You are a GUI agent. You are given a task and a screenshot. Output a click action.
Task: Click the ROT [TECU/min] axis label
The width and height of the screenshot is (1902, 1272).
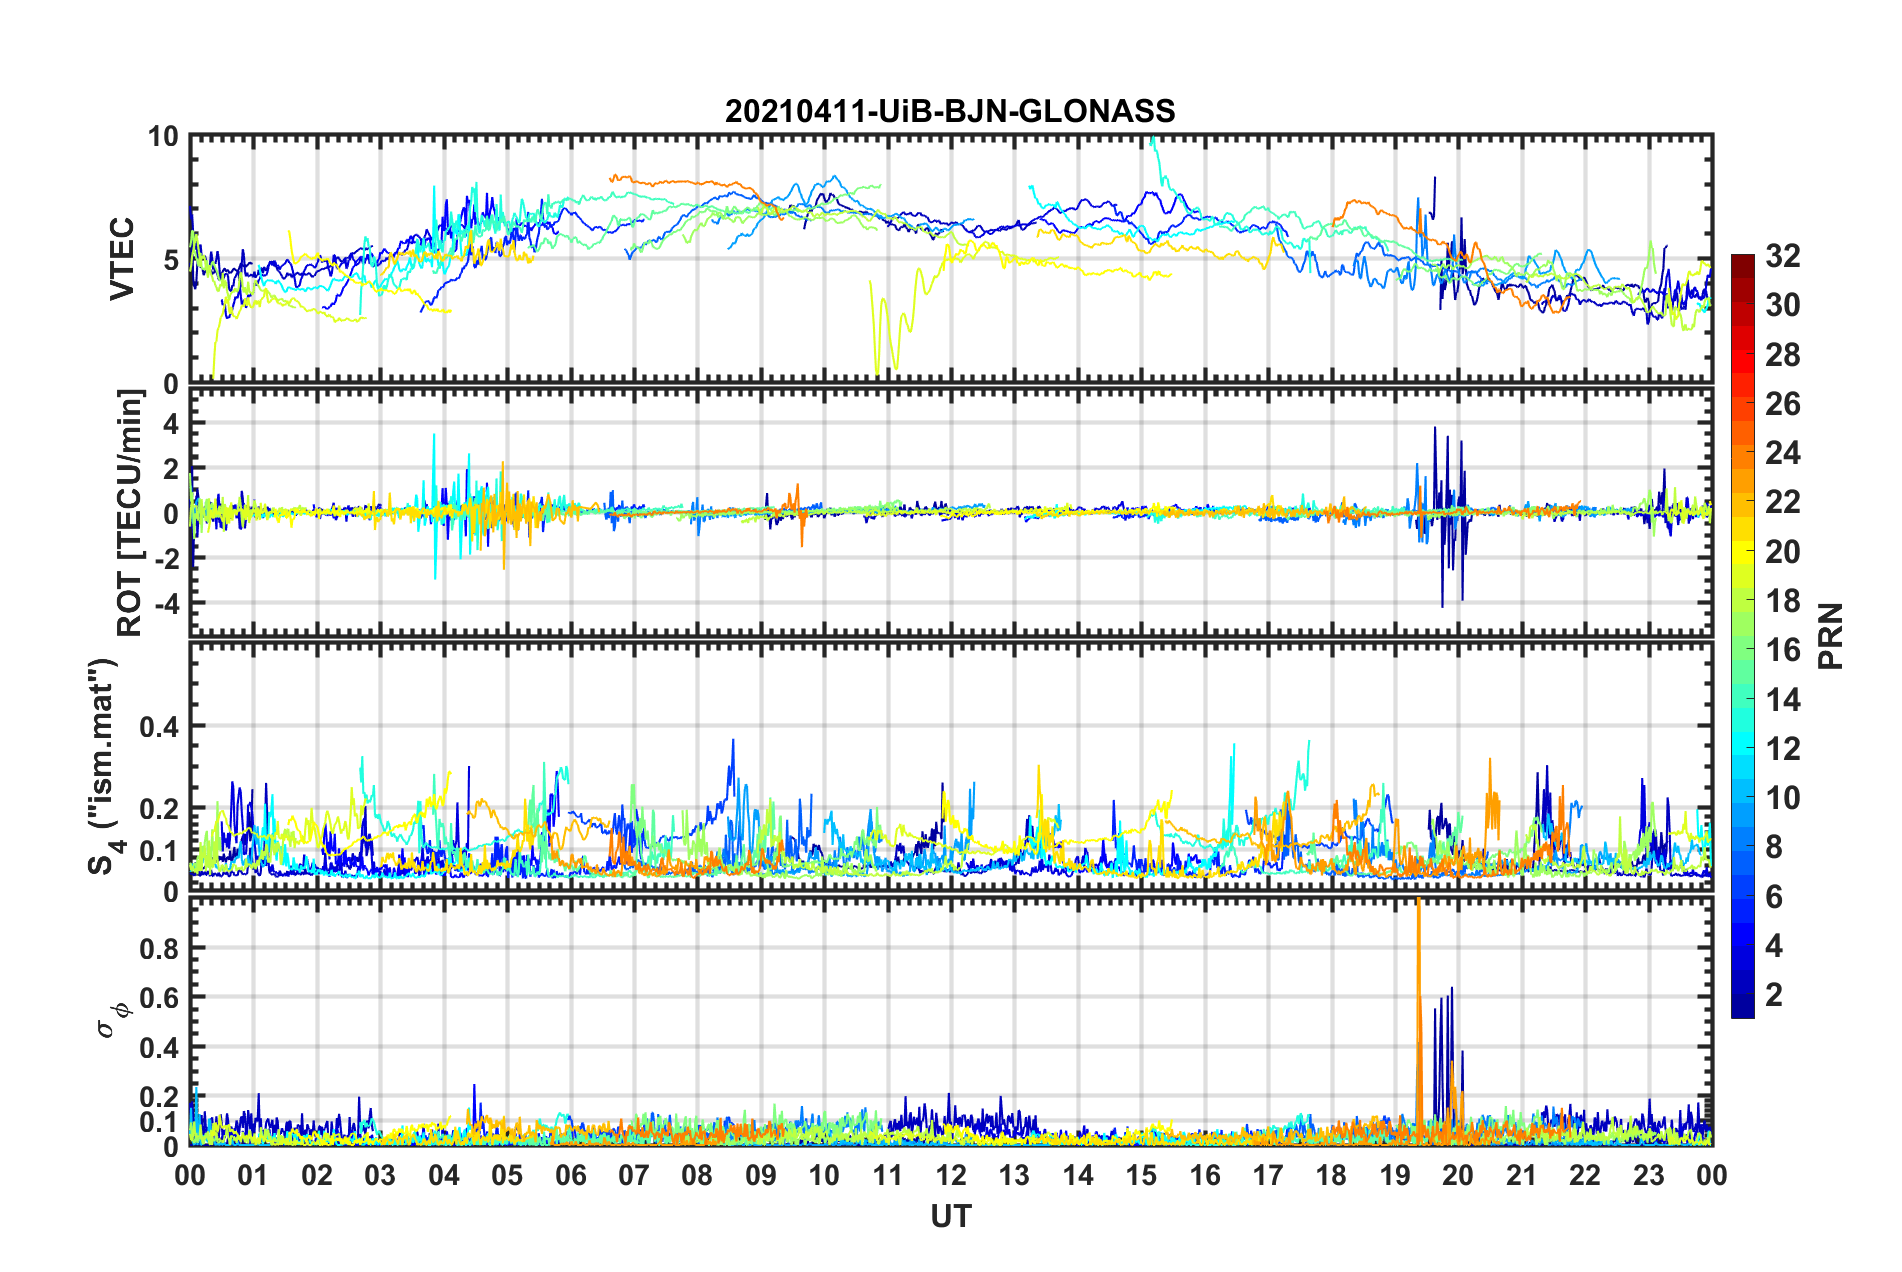coord(129,513)
